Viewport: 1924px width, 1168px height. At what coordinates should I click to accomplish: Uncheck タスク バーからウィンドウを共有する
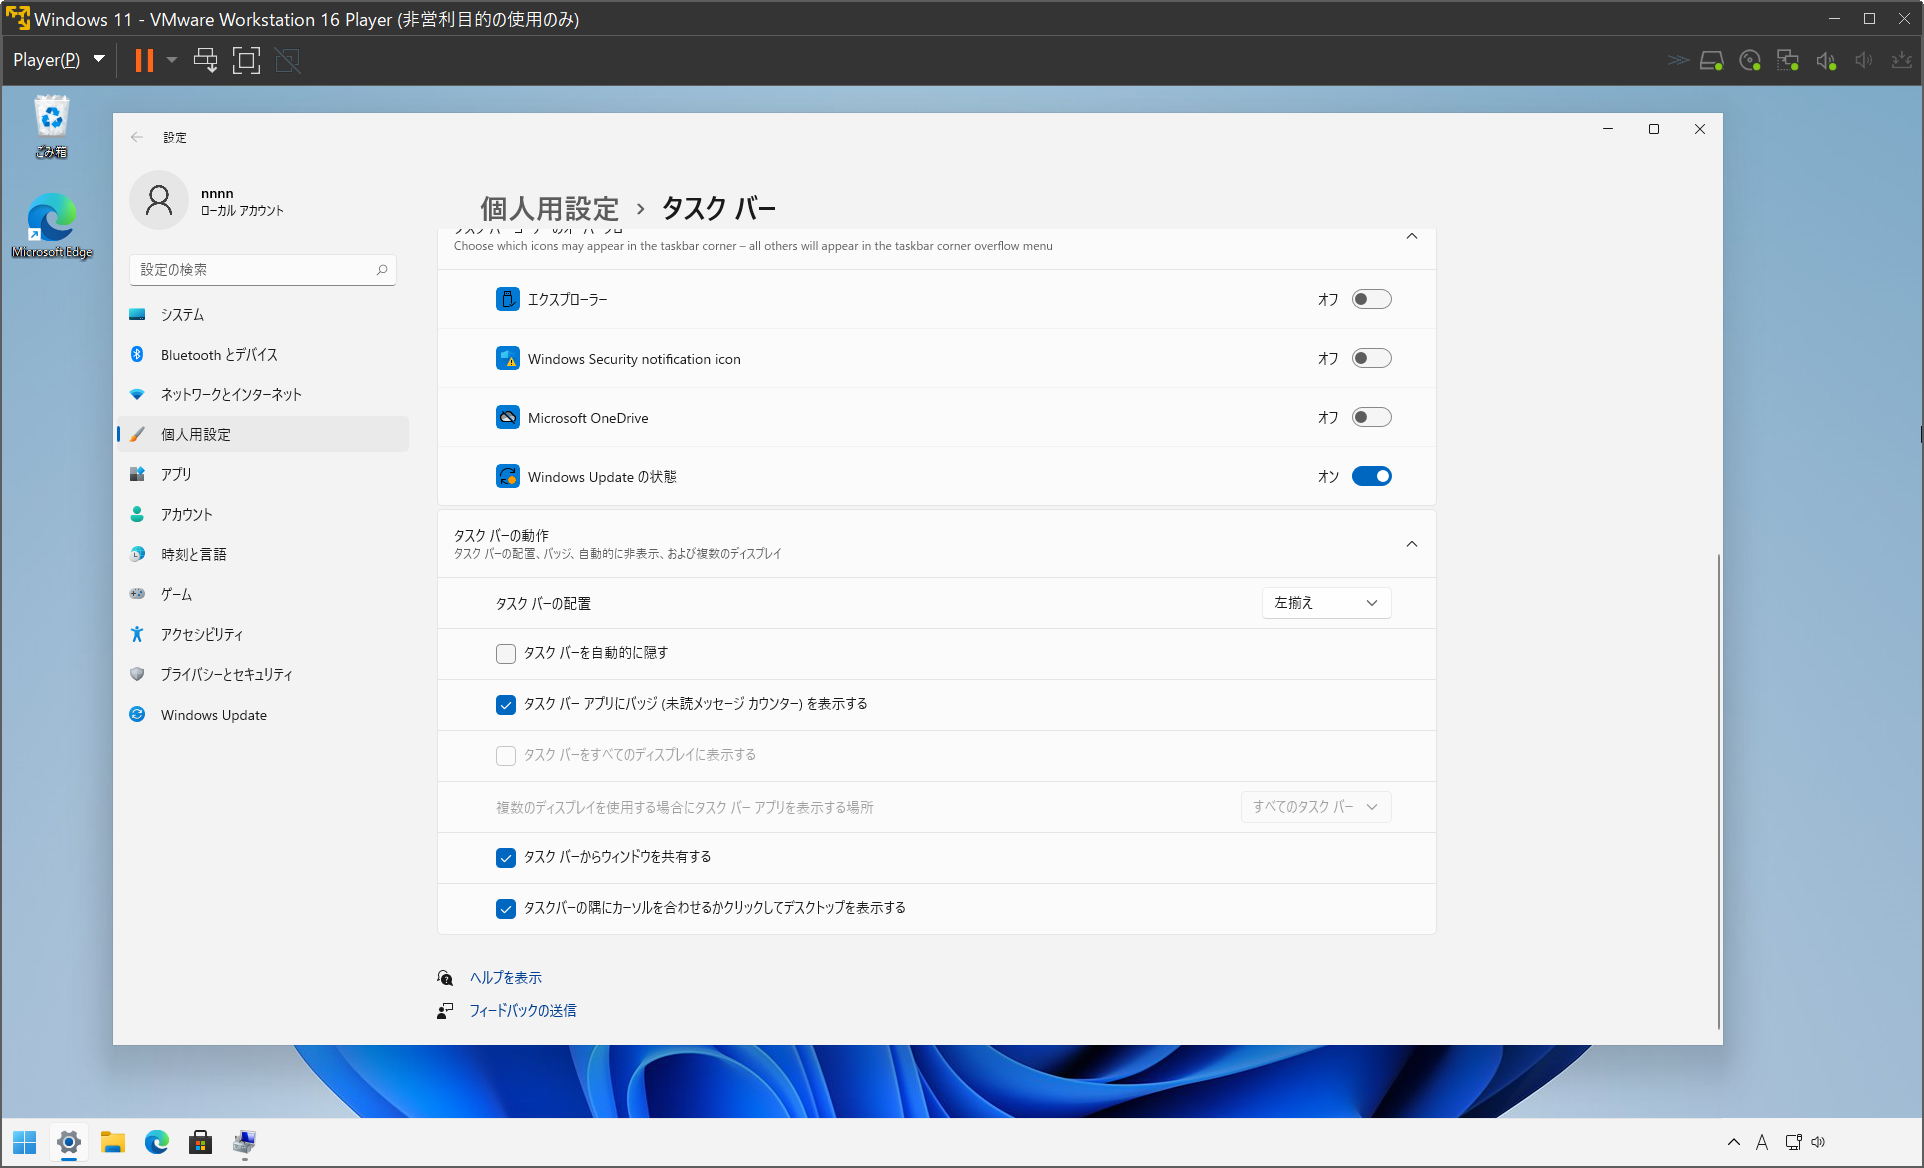point(506,858)
